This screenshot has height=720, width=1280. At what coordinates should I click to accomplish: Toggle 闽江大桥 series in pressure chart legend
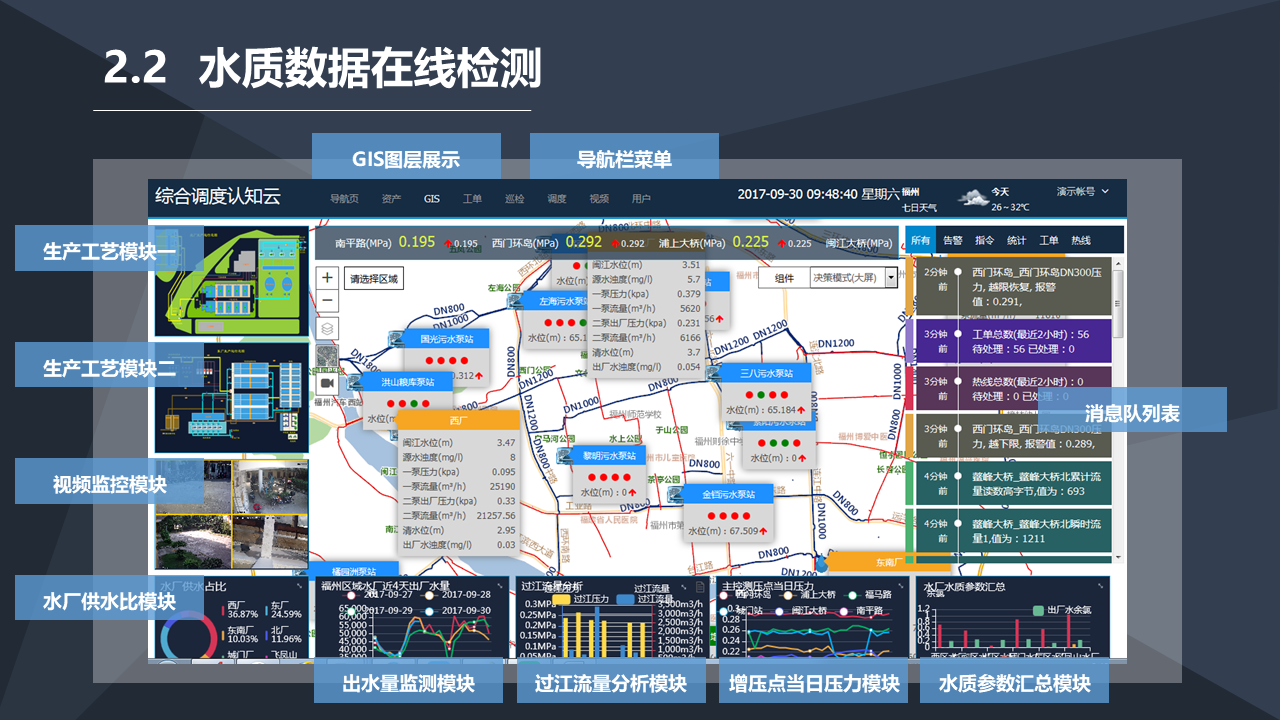(799, 610)
